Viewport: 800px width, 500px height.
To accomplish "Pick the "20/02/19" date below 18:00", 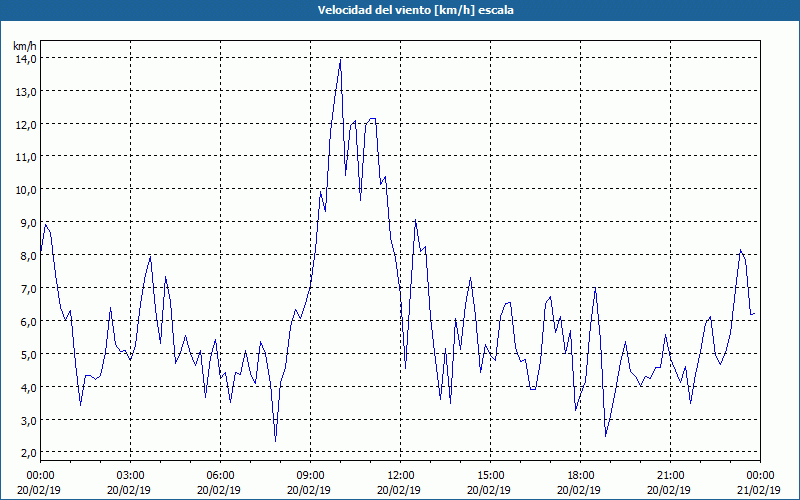I will coord(580,490).
